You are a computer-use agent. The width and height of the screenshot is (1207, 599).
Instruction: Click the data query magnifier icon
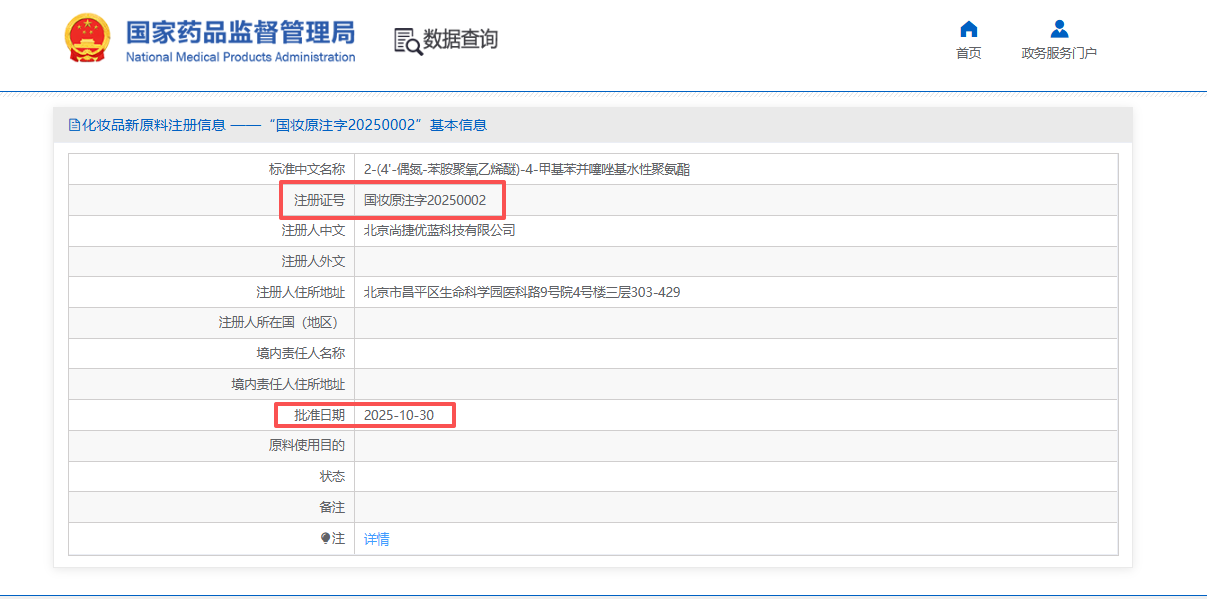click(x=408, y=41)
